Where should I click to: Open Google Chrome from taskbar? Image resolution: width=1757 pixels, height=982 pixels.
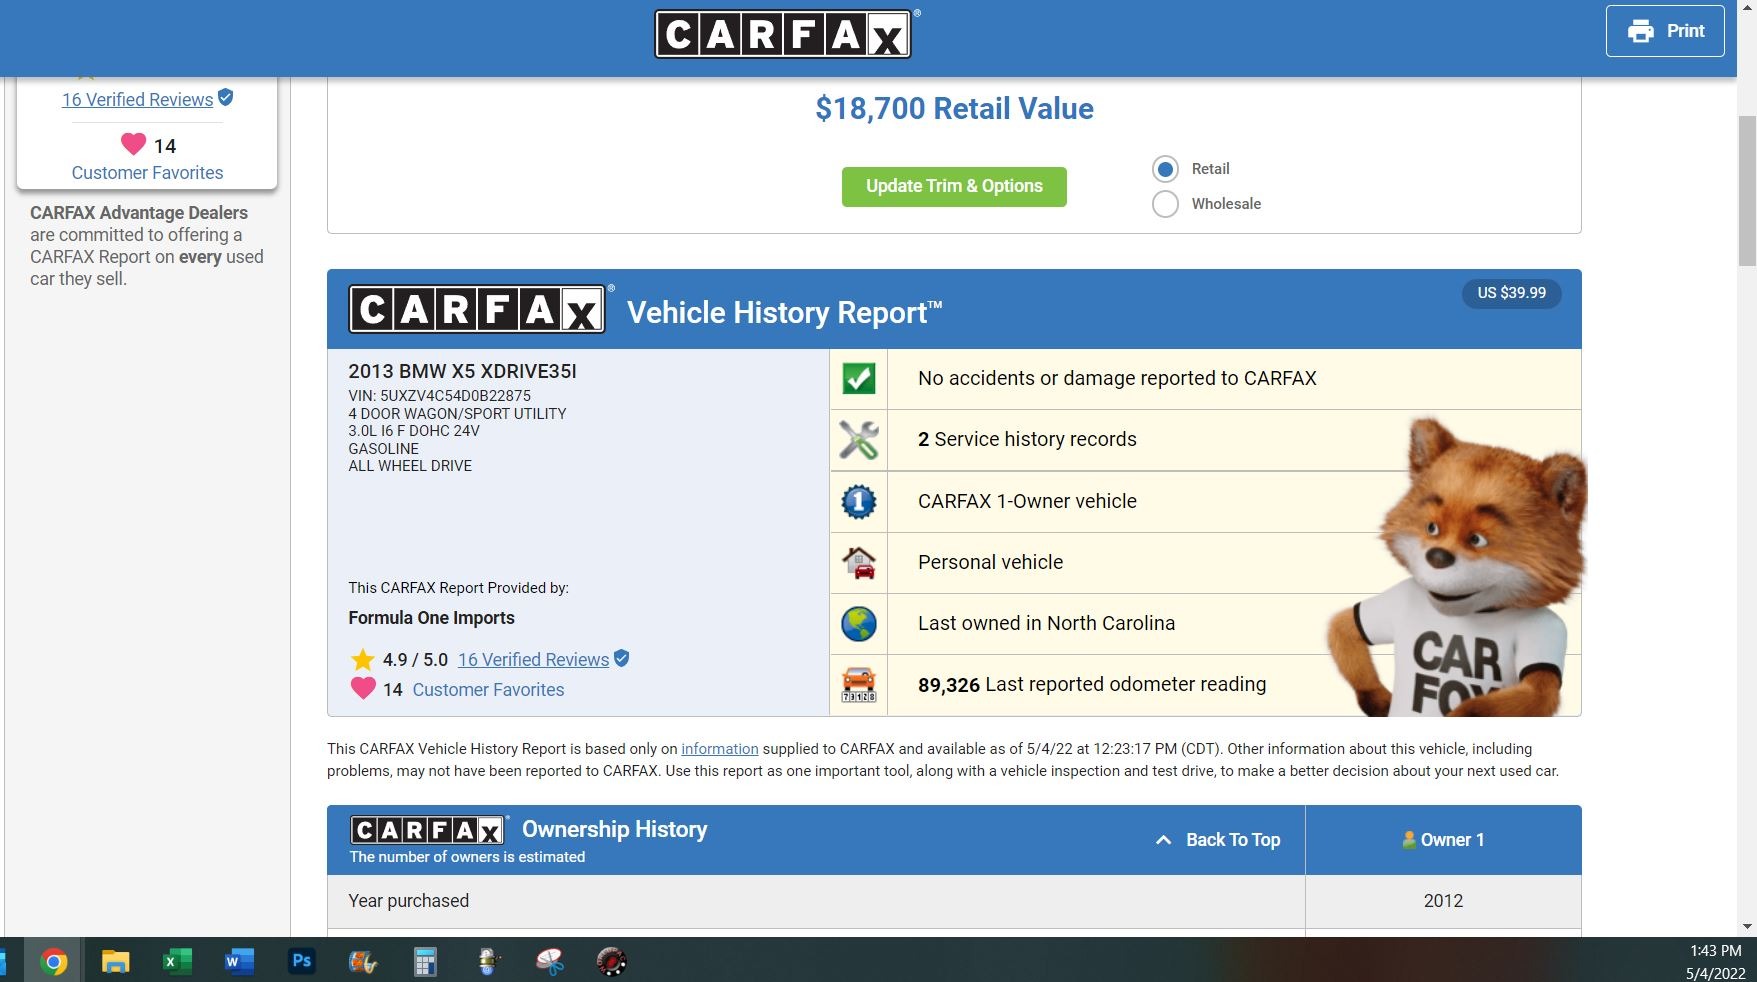click(x=54, y=962)
